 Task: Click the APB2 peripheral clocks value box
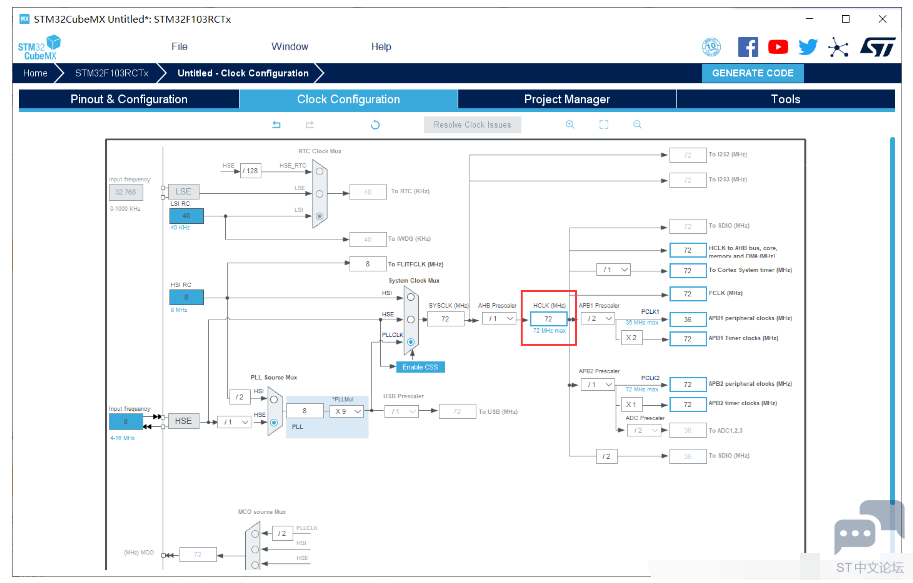point(688,384)
